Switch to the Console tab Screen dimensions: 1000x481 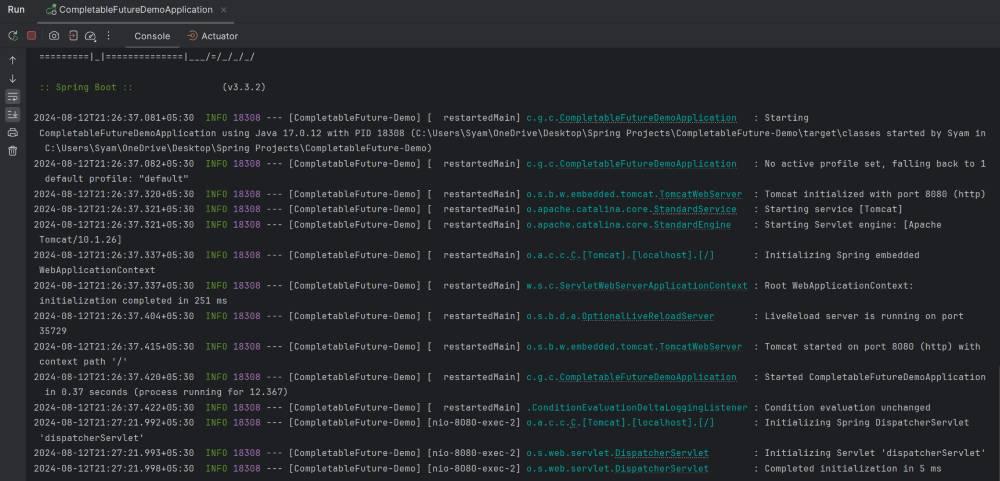tap(152, 36)
